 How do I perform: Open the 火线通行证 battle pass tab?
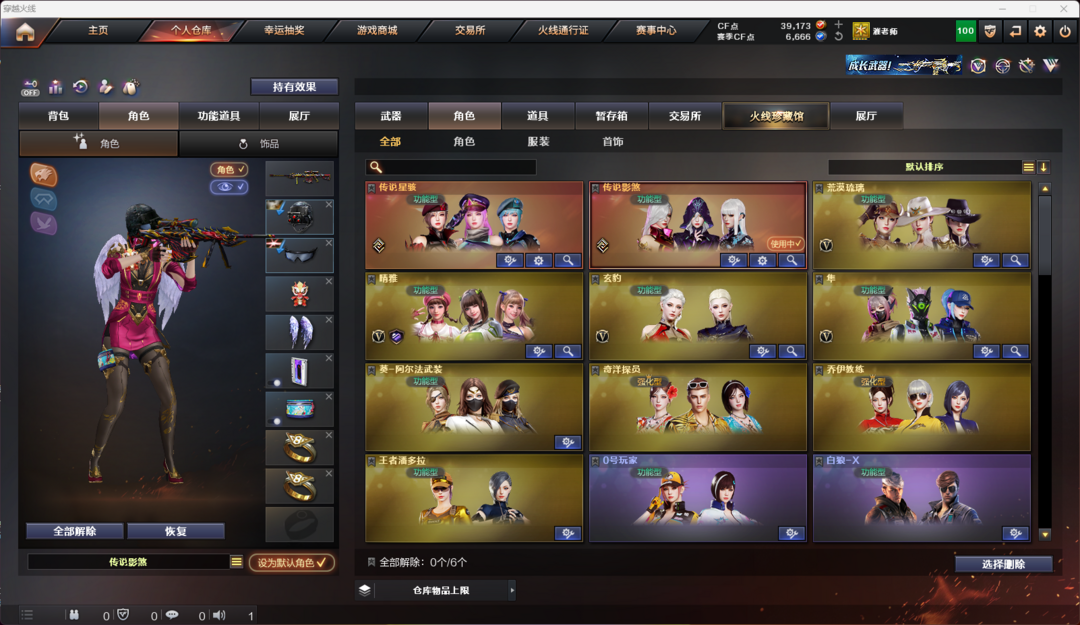click(x=563, y=30)
